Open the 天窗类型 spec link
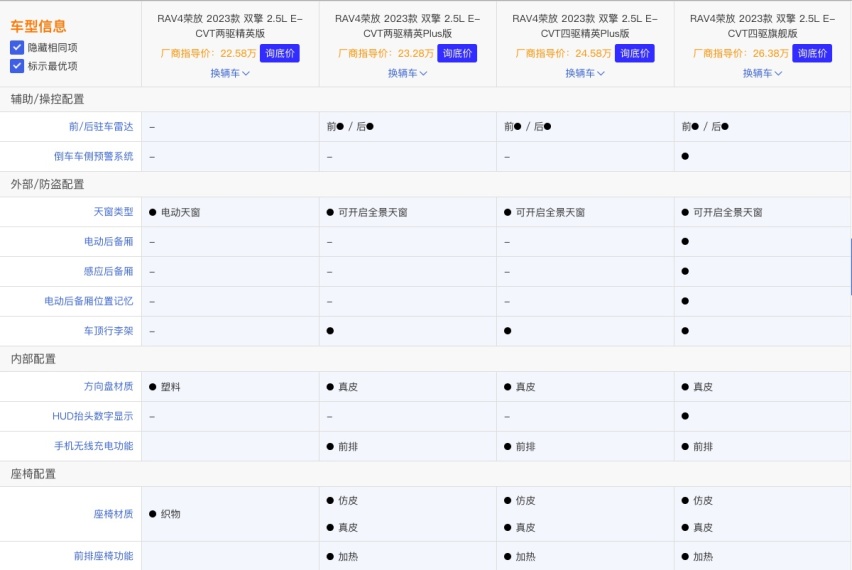This screenshot has height=570, width=852. click(x=113, y=212)
